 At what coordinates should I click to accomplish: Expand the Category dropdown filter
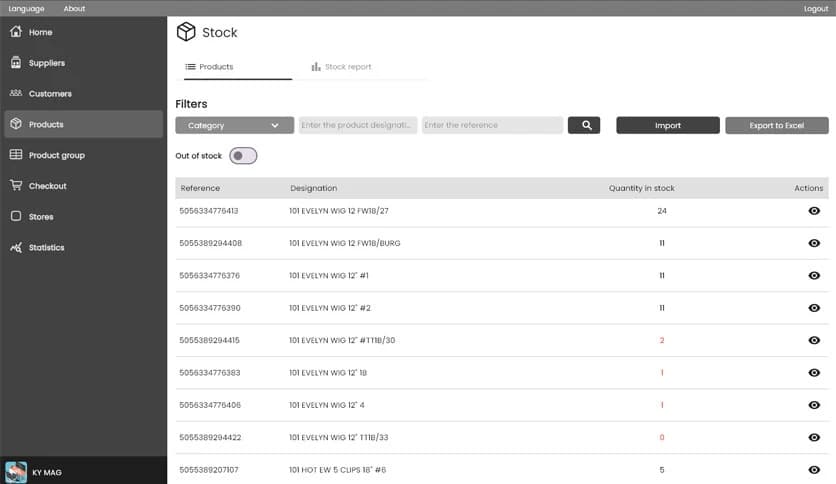(234, 125)
